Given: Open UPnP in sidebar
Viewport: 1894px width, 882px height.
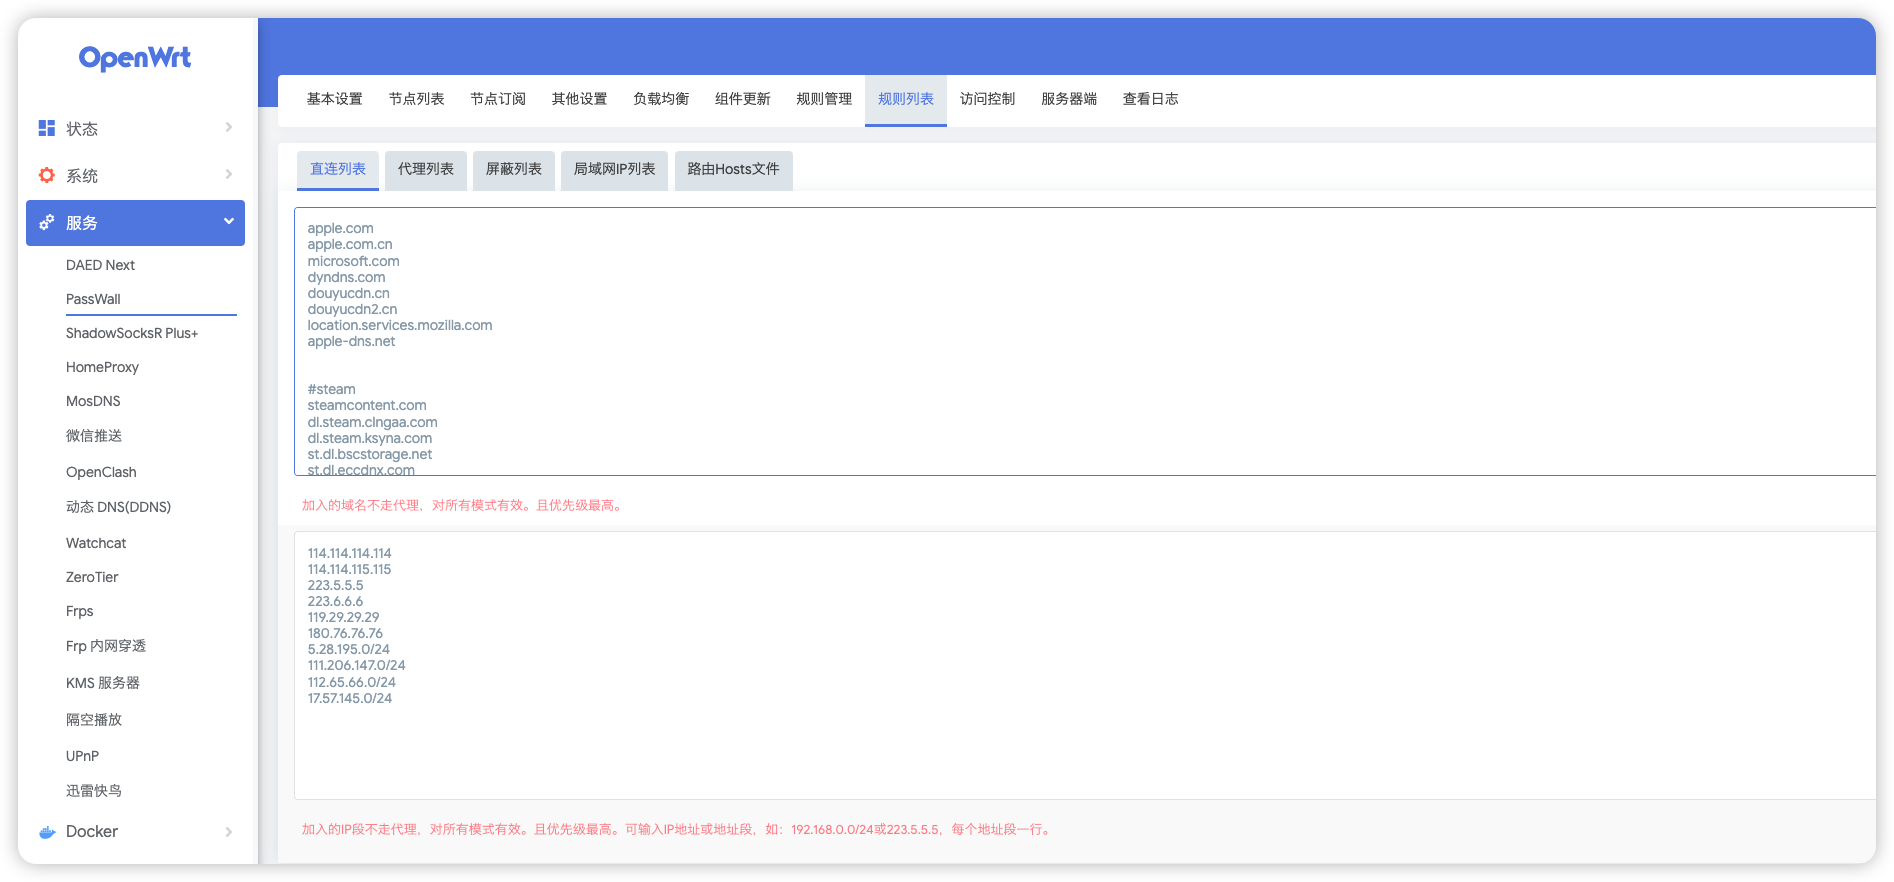Looking at the screenshot, I should coord(82,756).
